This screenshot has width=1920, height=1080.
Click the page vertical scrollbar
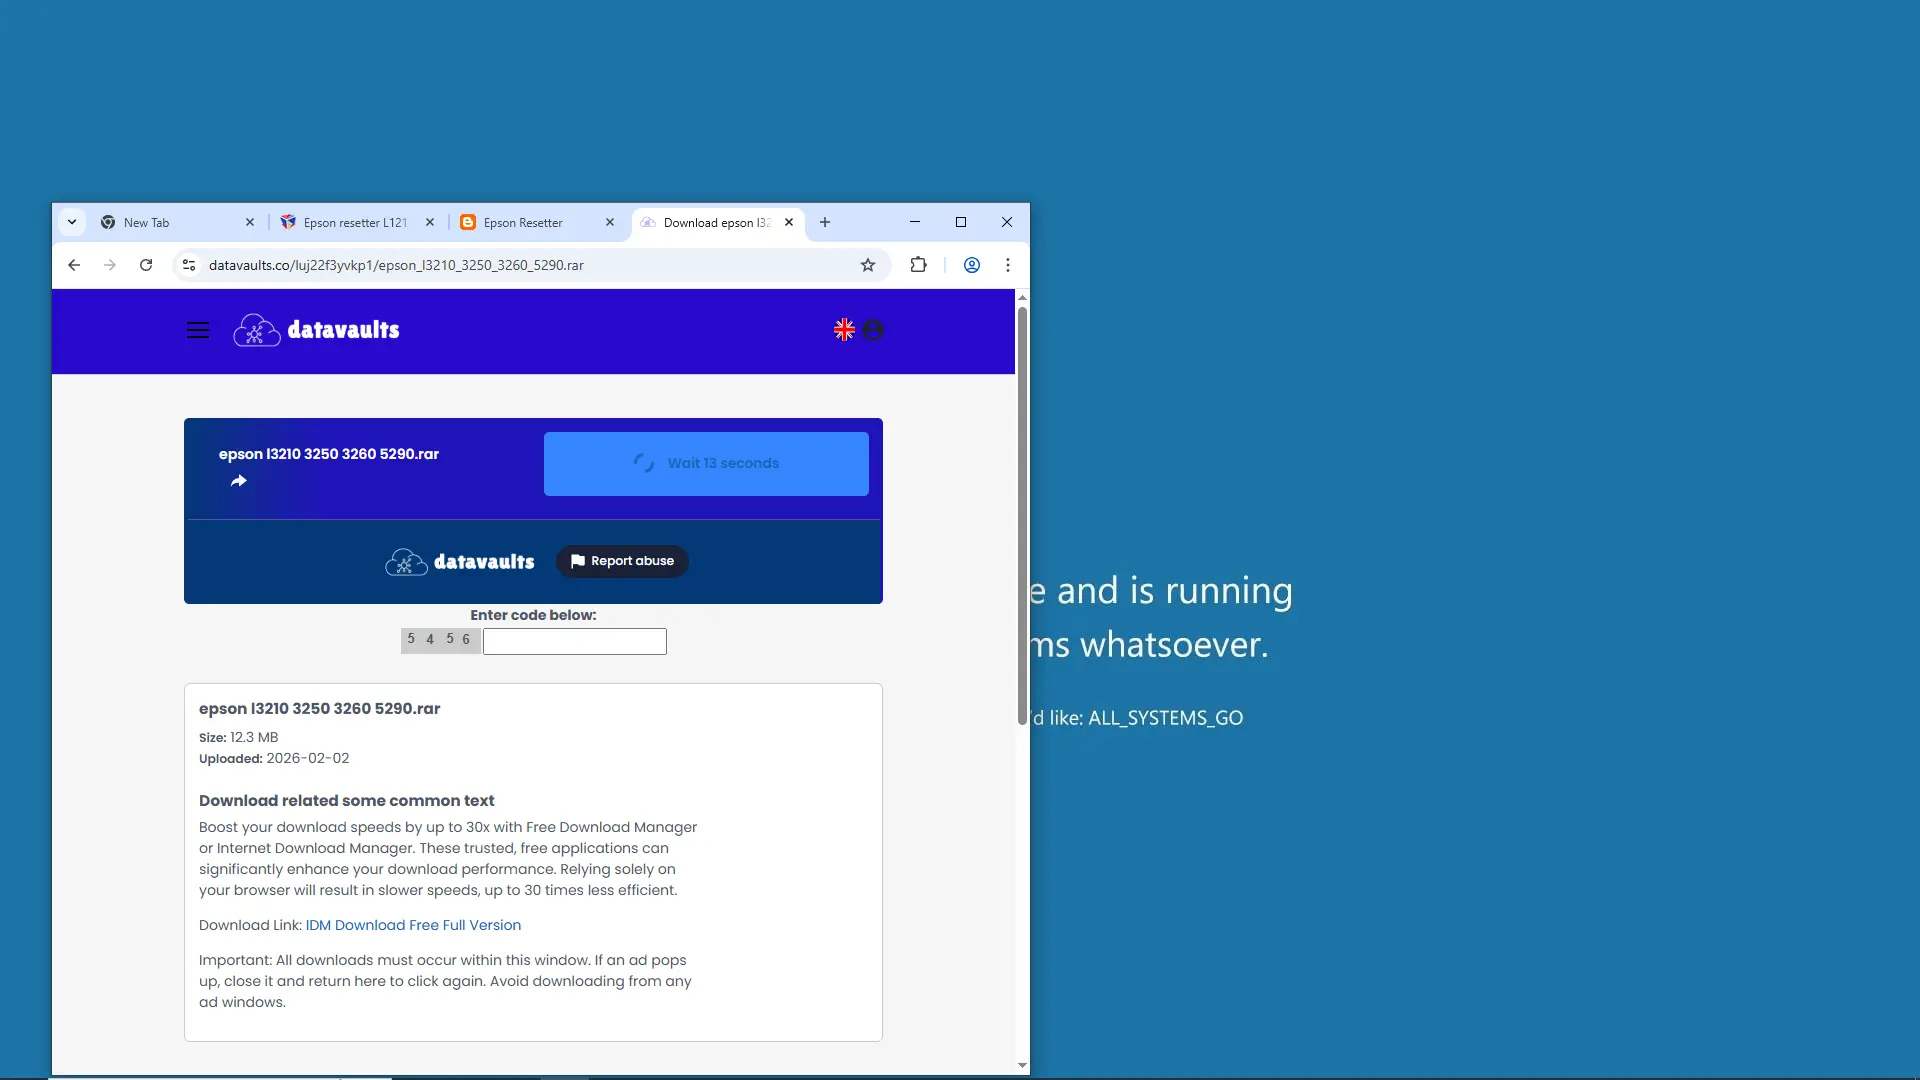tap(1022, 516)
